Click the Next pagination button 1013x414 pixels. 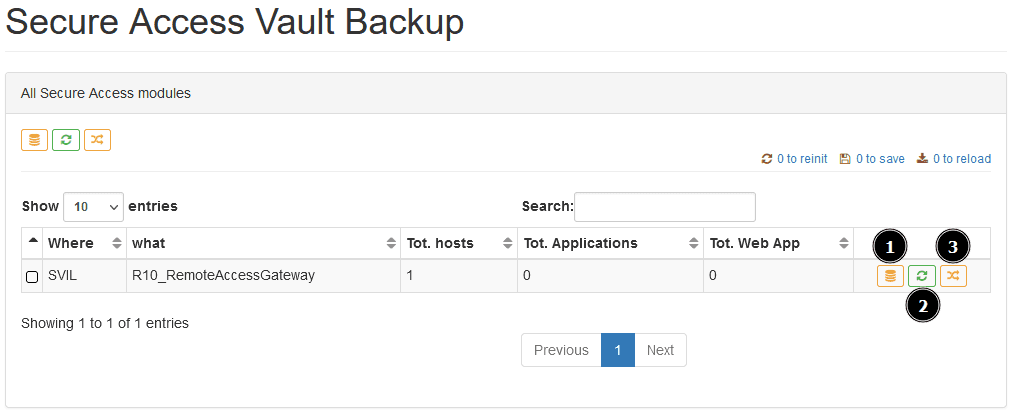click(660, 350)
